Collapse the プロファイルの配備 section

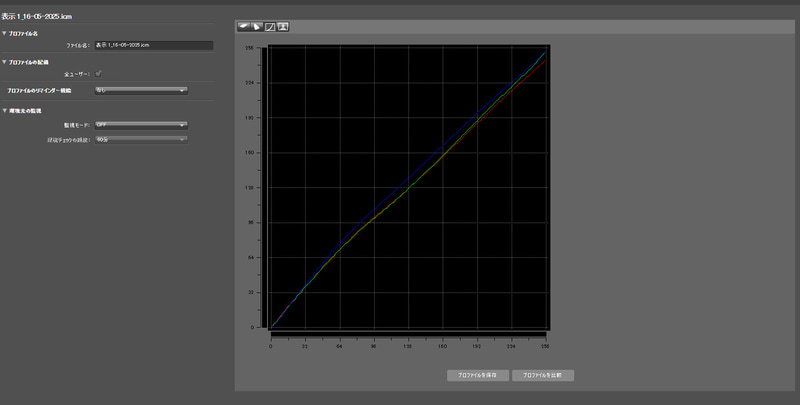[x=5, y=62]
